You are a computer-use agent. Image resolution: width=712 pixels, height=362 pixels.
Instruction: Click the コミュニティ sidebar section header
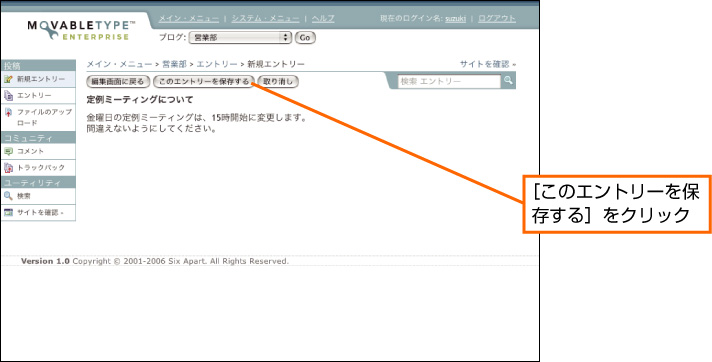[x=38, y=138]
